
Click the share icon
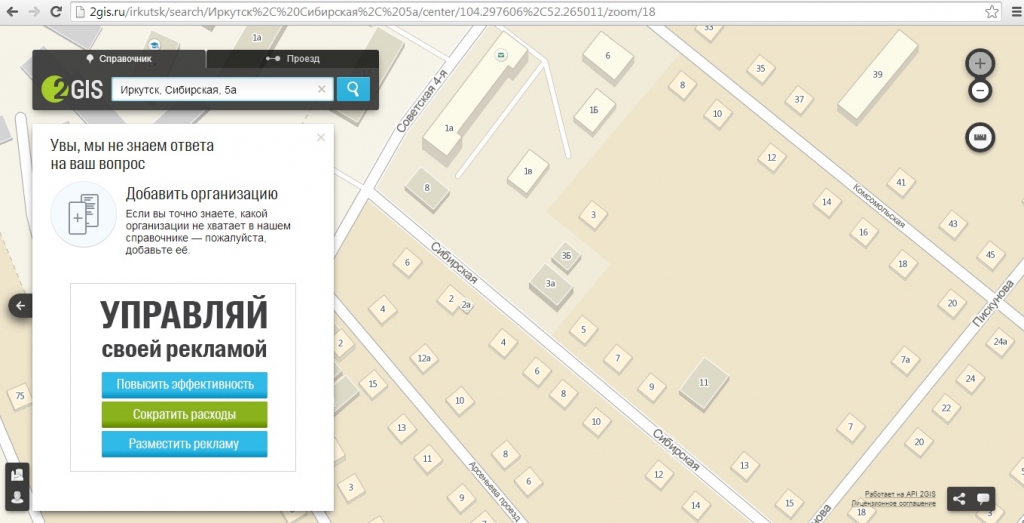(959, 499)
